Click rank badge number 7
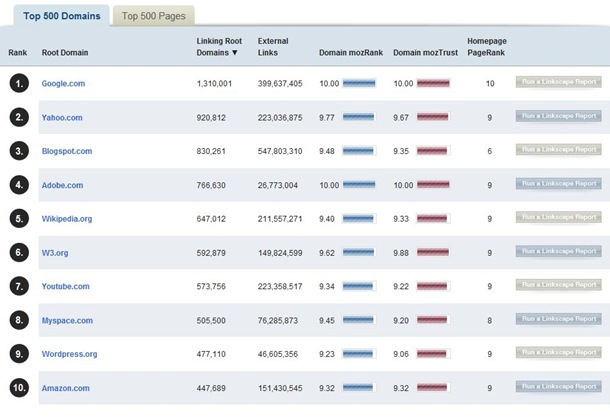 coord(19,286)
